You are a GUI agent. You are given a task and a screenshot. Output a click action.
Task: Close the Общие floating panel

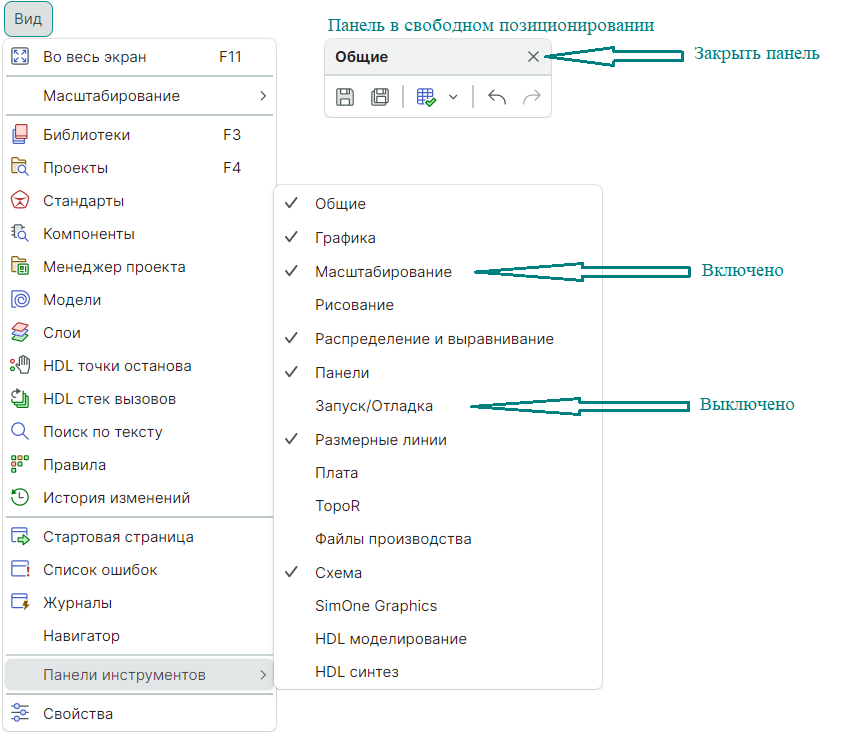pyautogui.click(x=533, y=57)
